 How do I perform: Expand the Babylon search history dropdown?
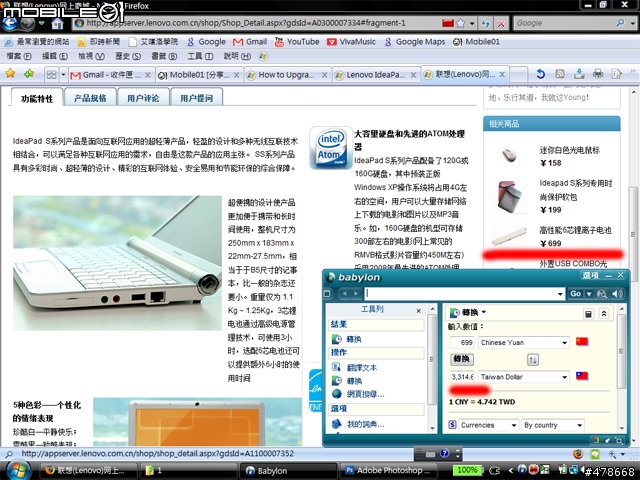coord(560,294)
